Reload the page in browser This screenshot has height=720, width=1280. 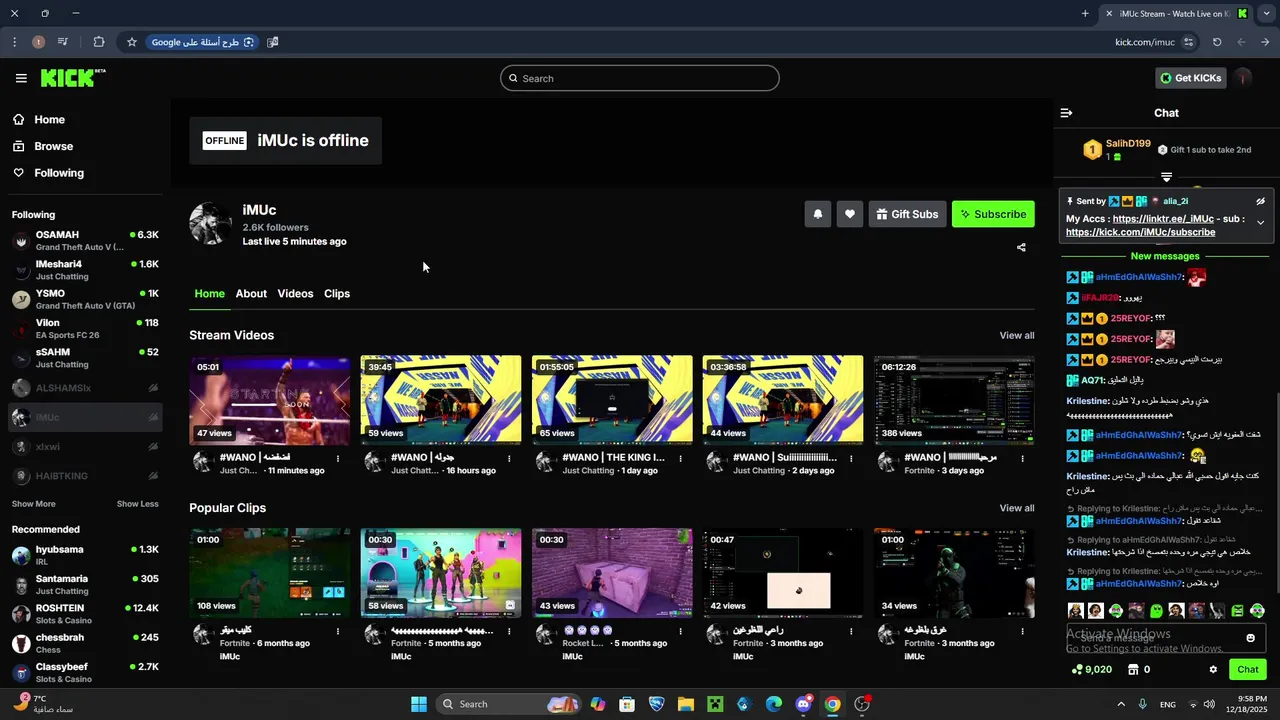(1217, 42)
